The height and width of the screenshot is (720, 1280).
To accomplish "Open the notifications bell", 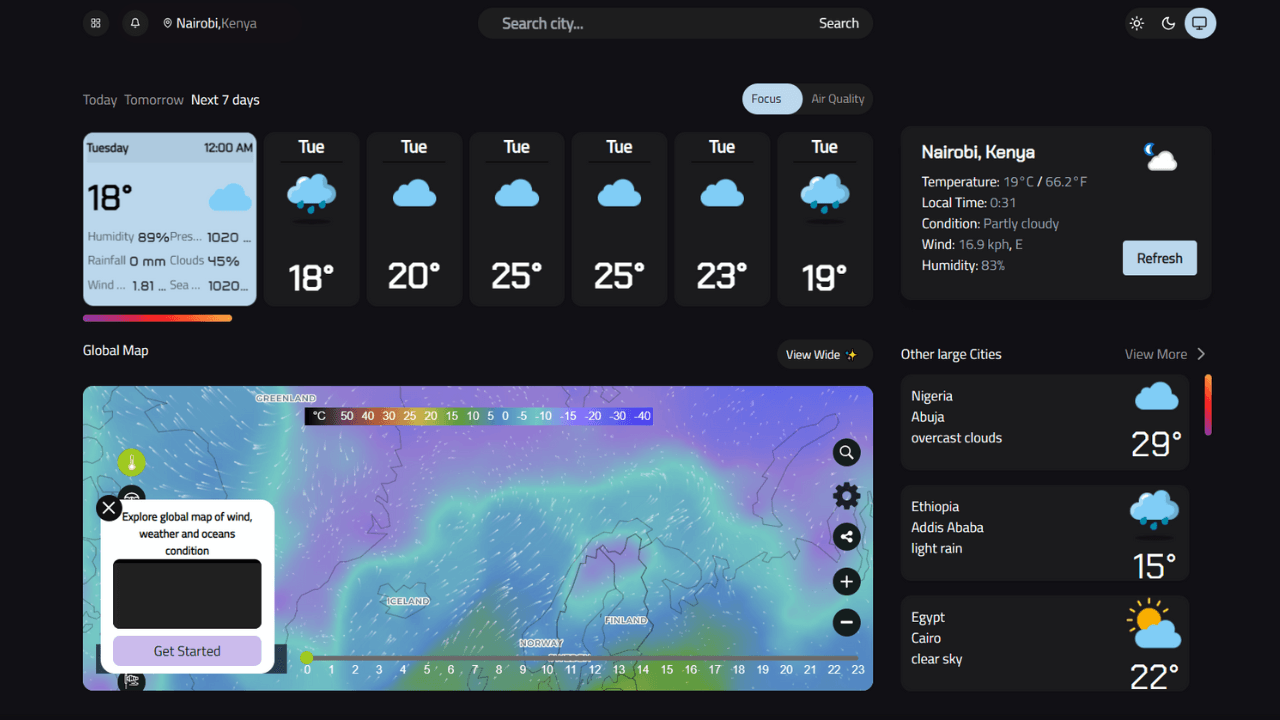I will click(x=135, y=23).
